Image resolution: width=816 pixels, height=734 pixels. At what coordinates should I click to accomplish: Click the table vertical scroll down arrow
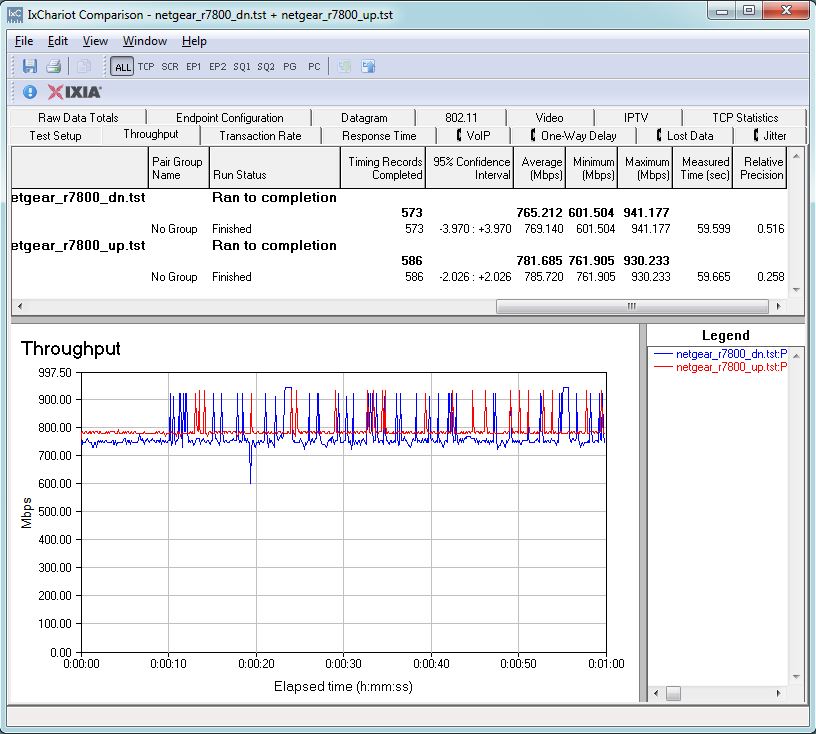click(796, 290)
